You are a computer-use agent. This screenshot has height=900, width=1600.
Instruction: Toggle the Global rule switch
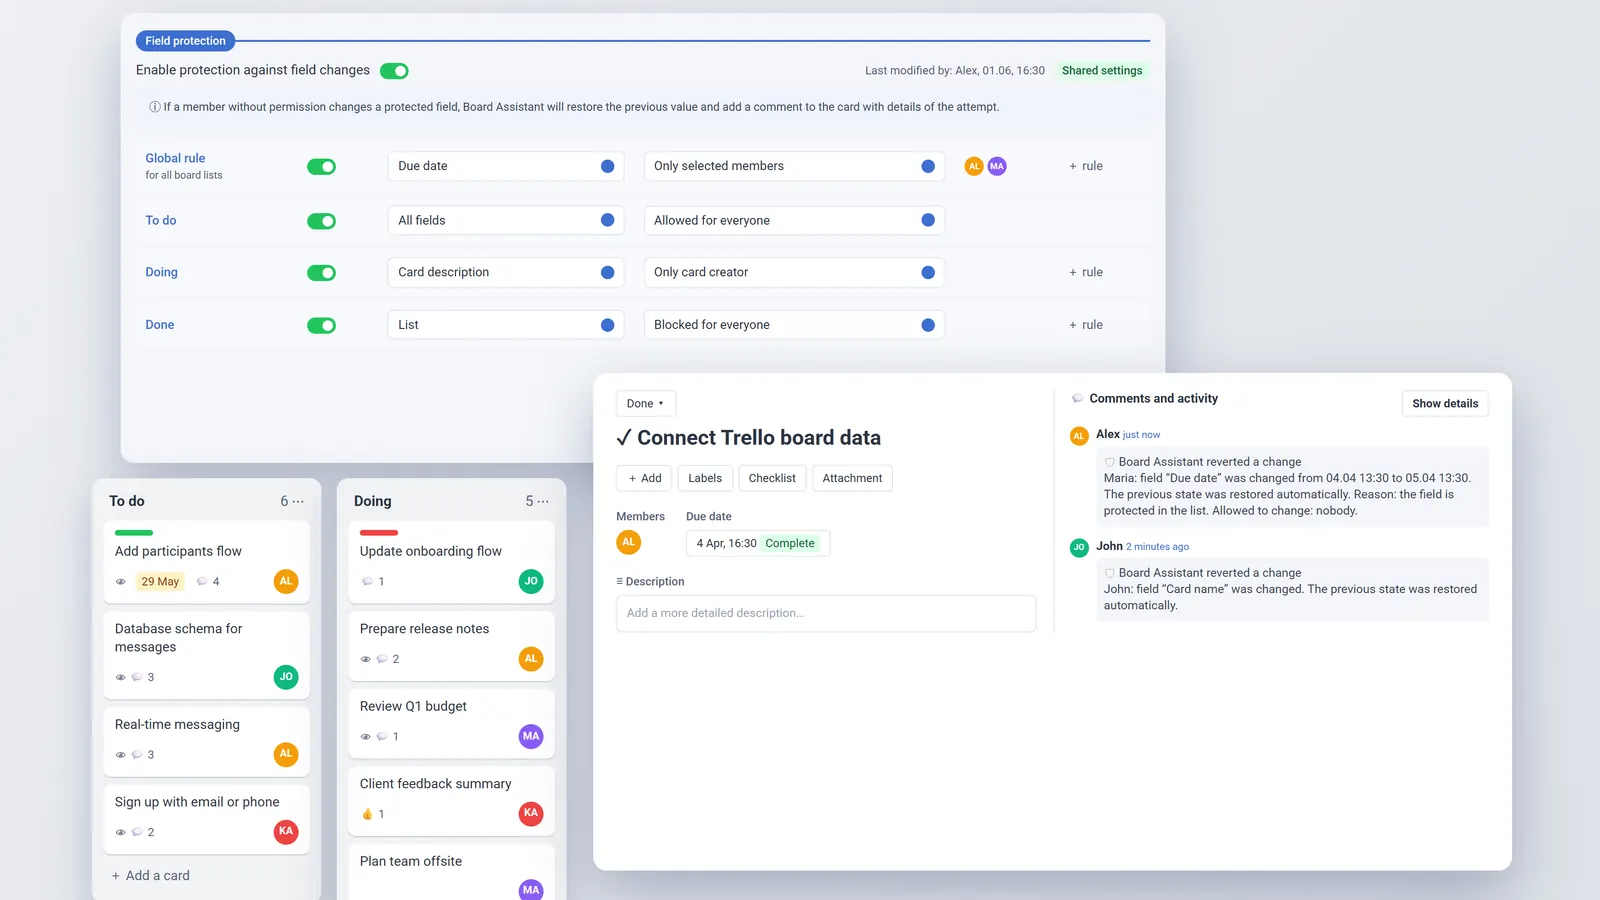pos(321,167)
